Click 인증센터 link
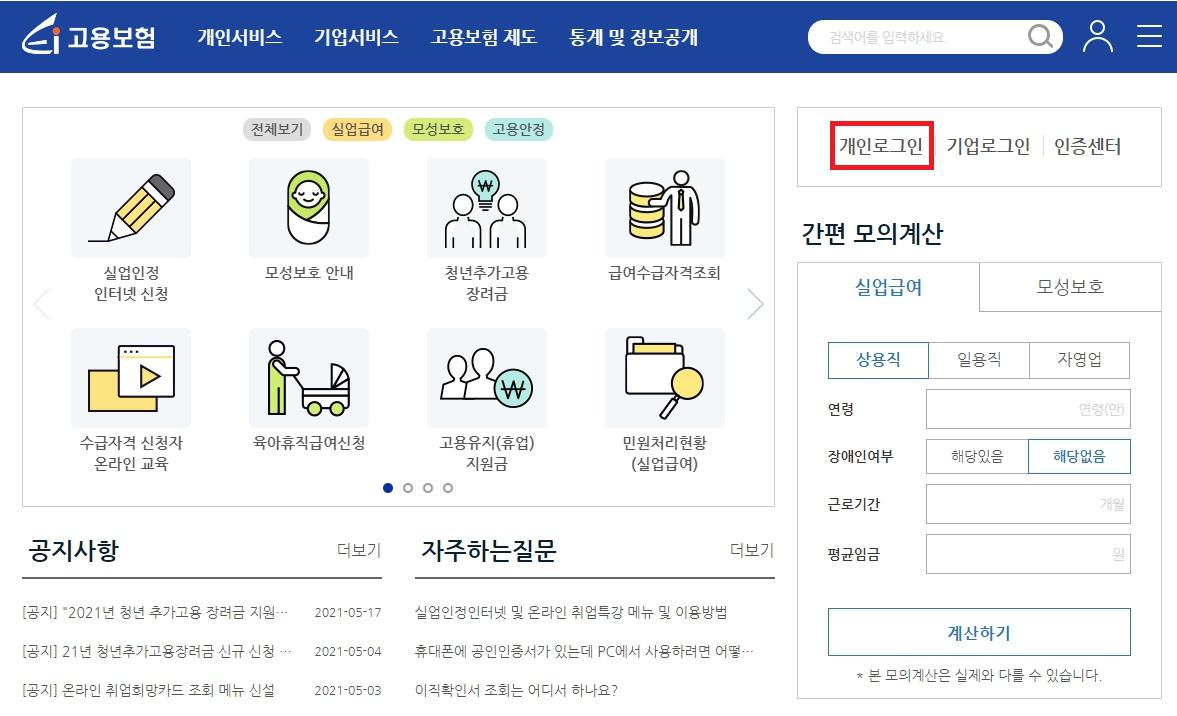 coord(1088,146)
